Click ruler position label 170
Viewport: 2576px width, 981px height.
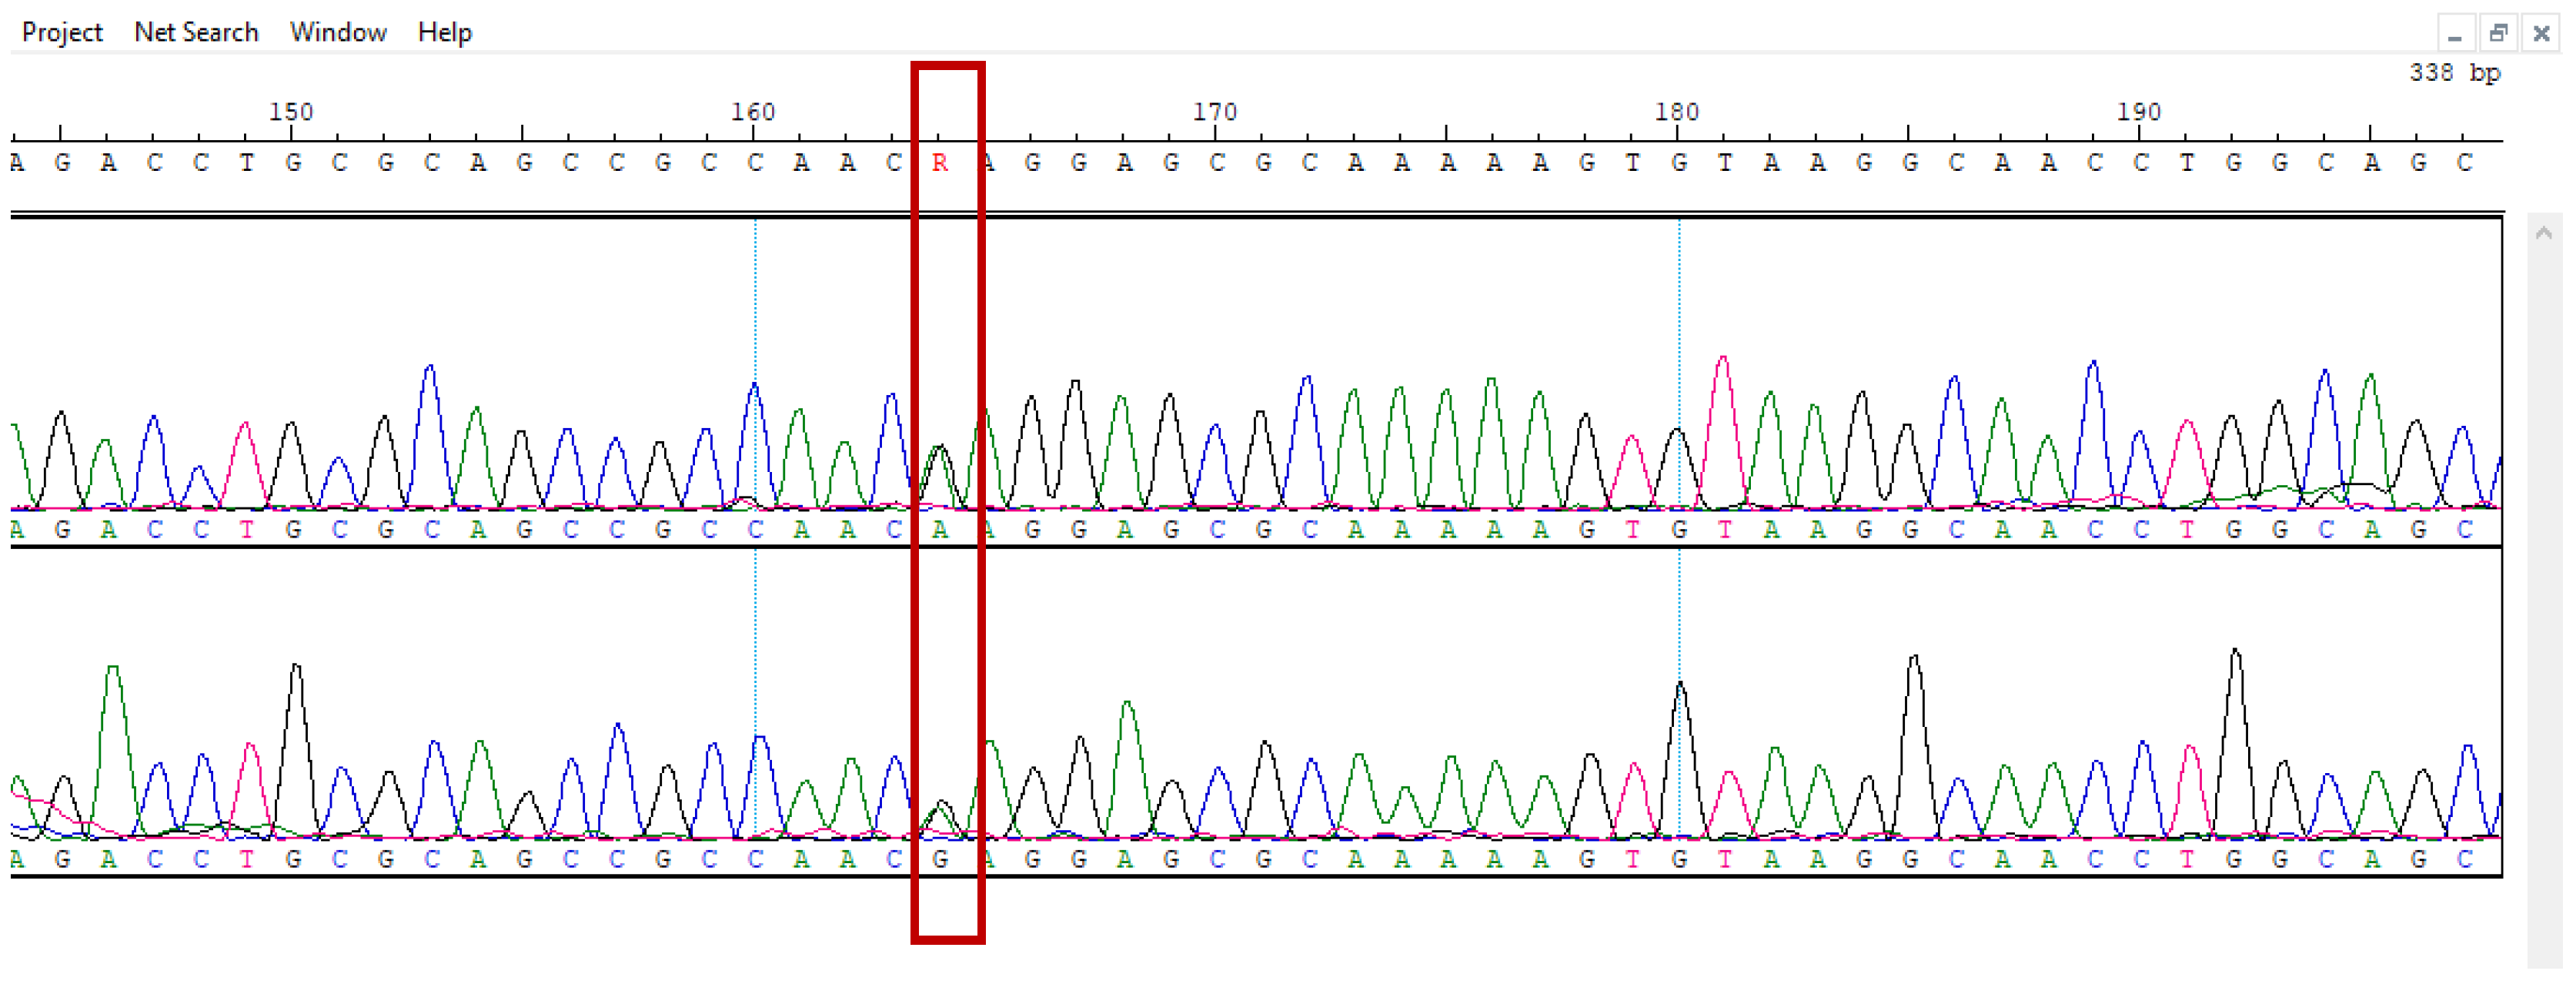(x=1215, y=112)
